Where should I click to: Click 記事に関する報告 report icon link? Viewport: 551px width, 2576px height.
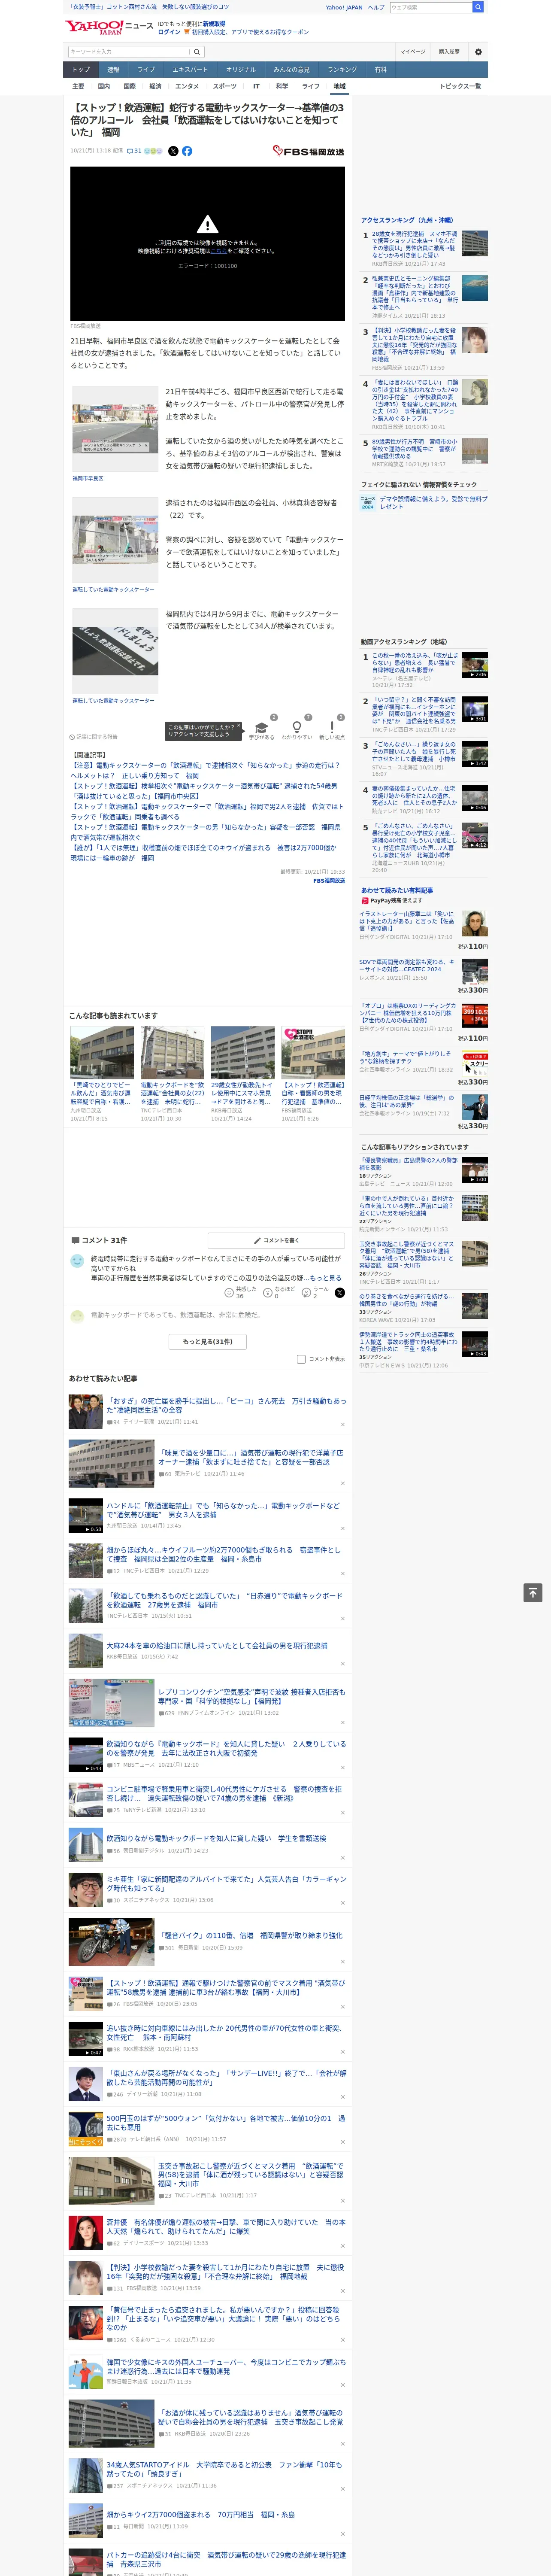tap(93, 737)
